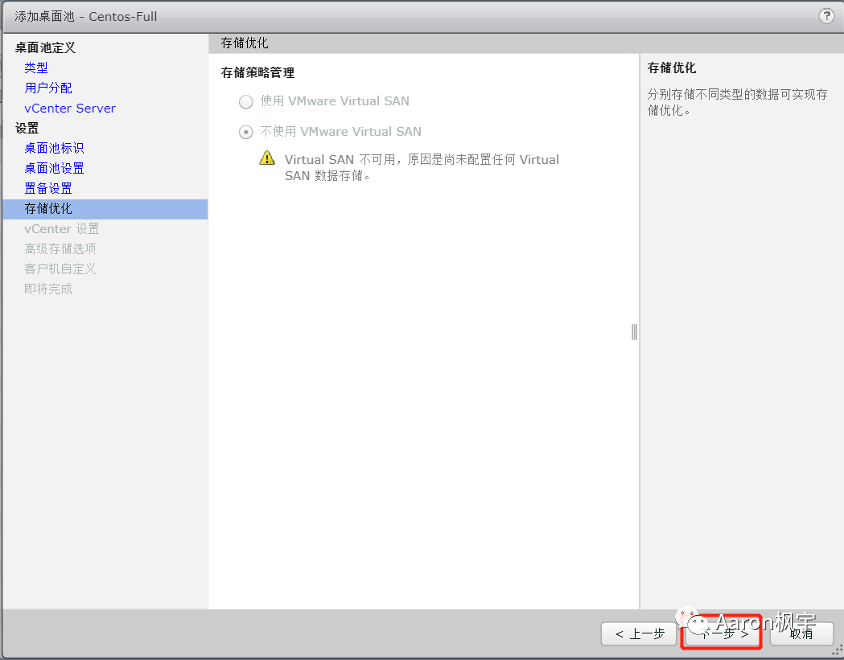Image resolution: width=844 pixels, height=660 pixels.
Task: Click the dialog title 添加桌面池 - Centos-Full
Action: click(x=86, y=17)
